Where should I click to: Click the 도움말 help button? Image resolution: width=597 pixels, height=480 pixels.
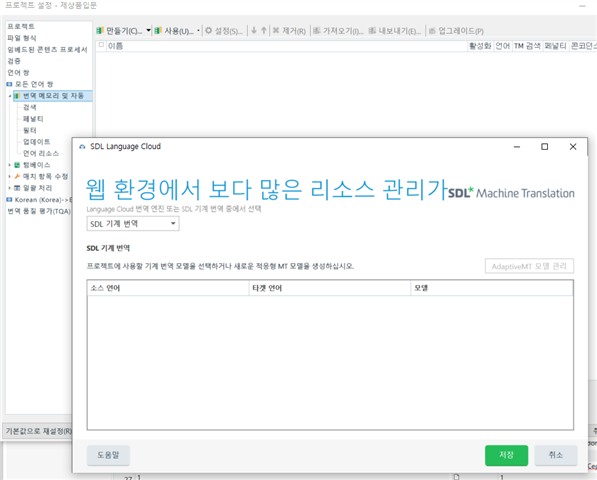coord(108,455)
